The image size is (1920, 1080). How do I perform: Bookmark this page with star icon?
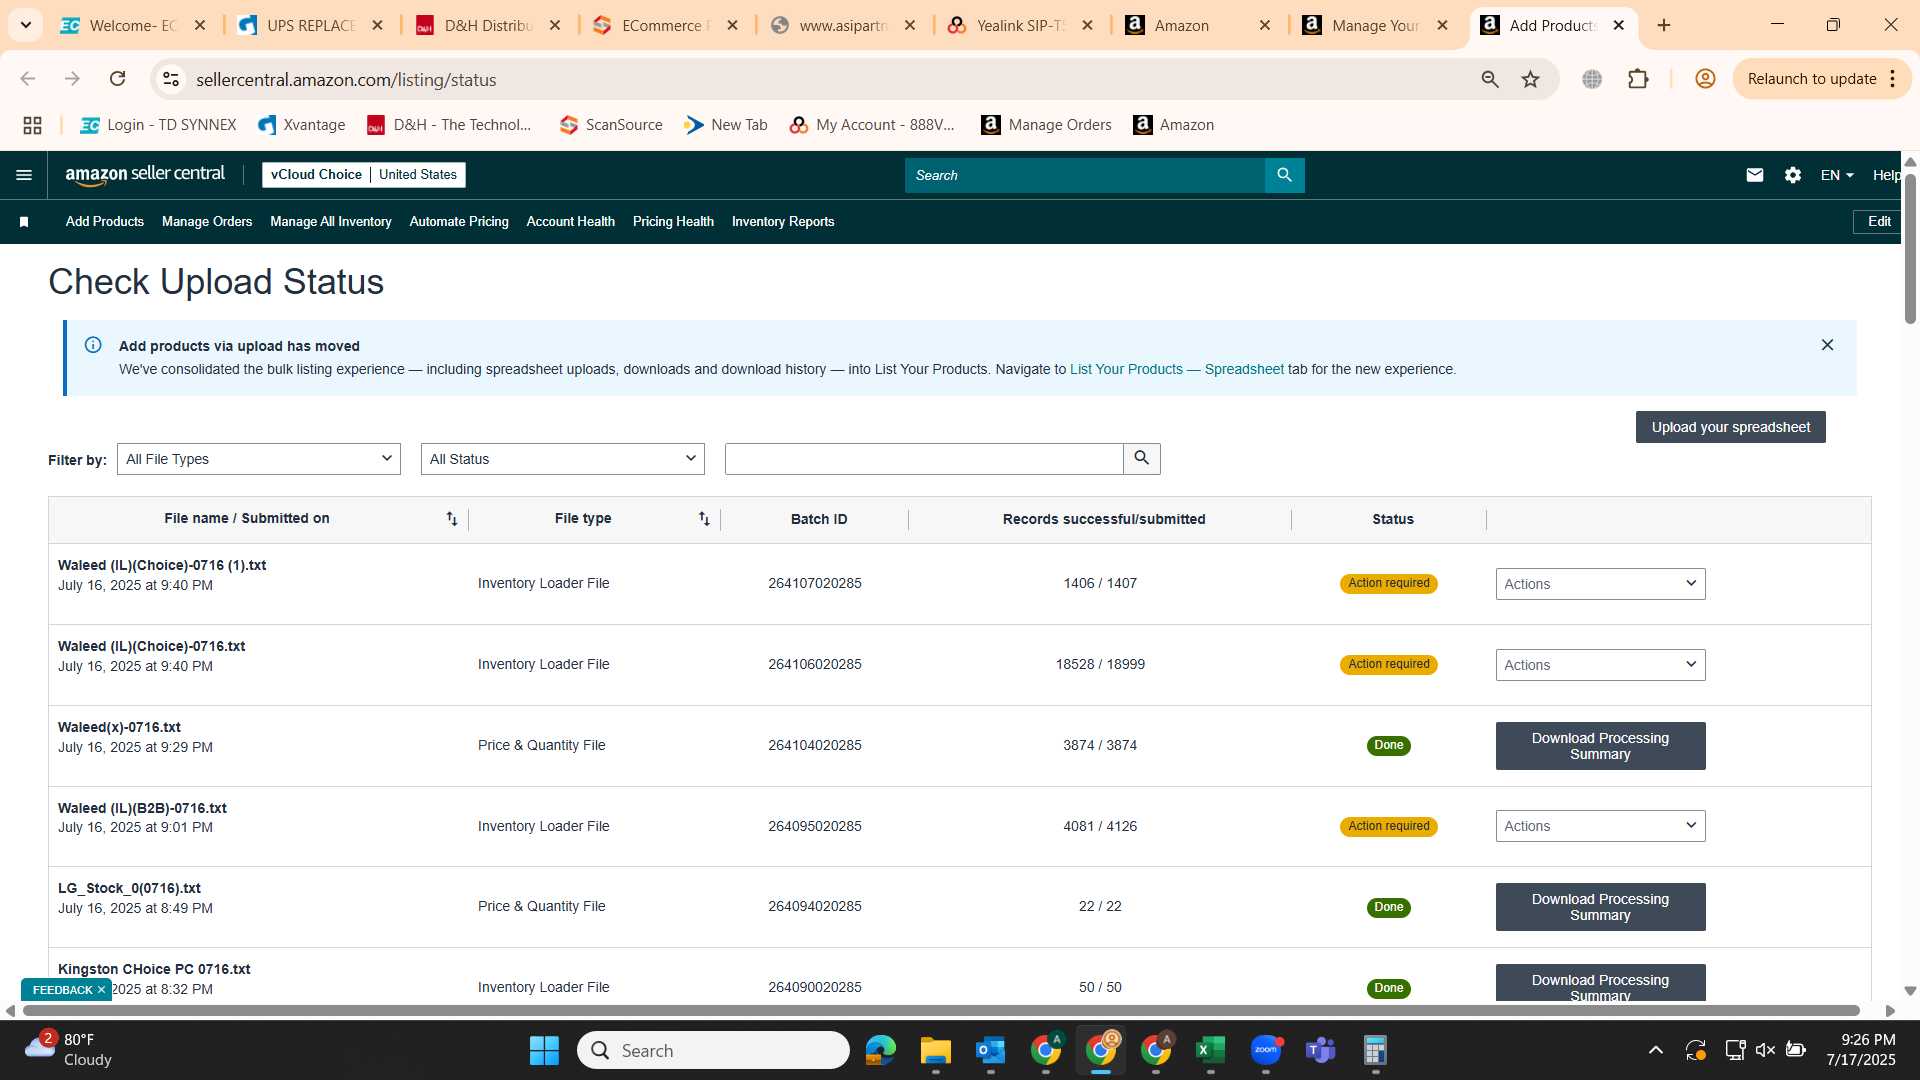(1530, 79)
